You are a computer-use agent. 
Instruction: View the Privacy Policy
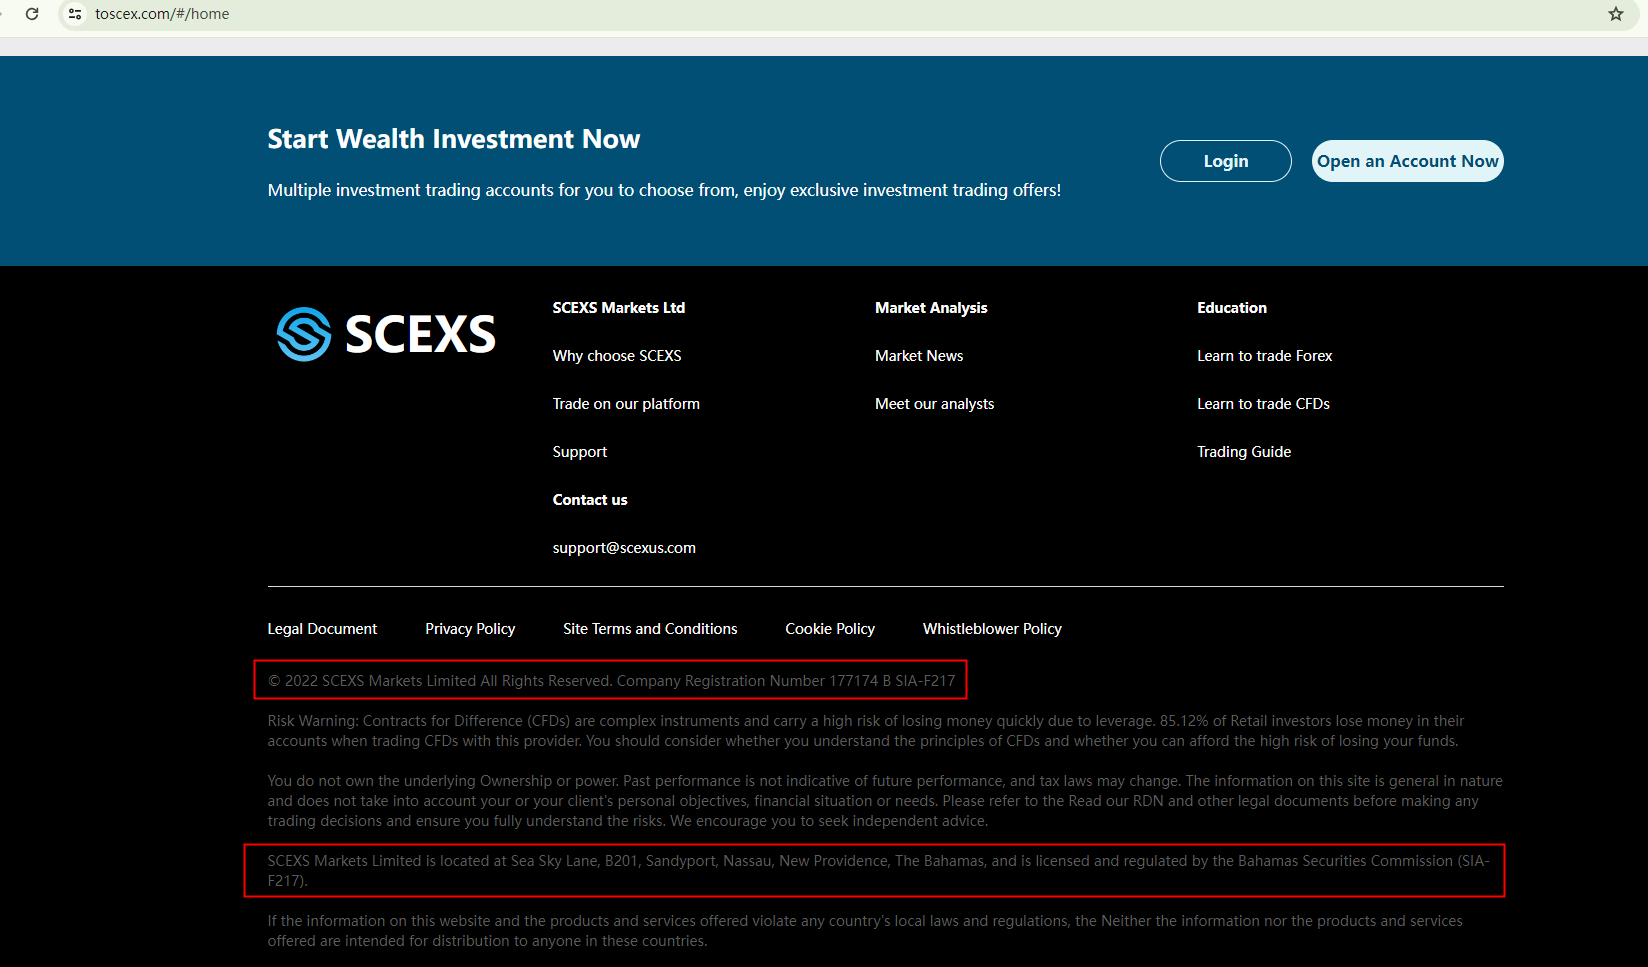click(x=470, y=629)
